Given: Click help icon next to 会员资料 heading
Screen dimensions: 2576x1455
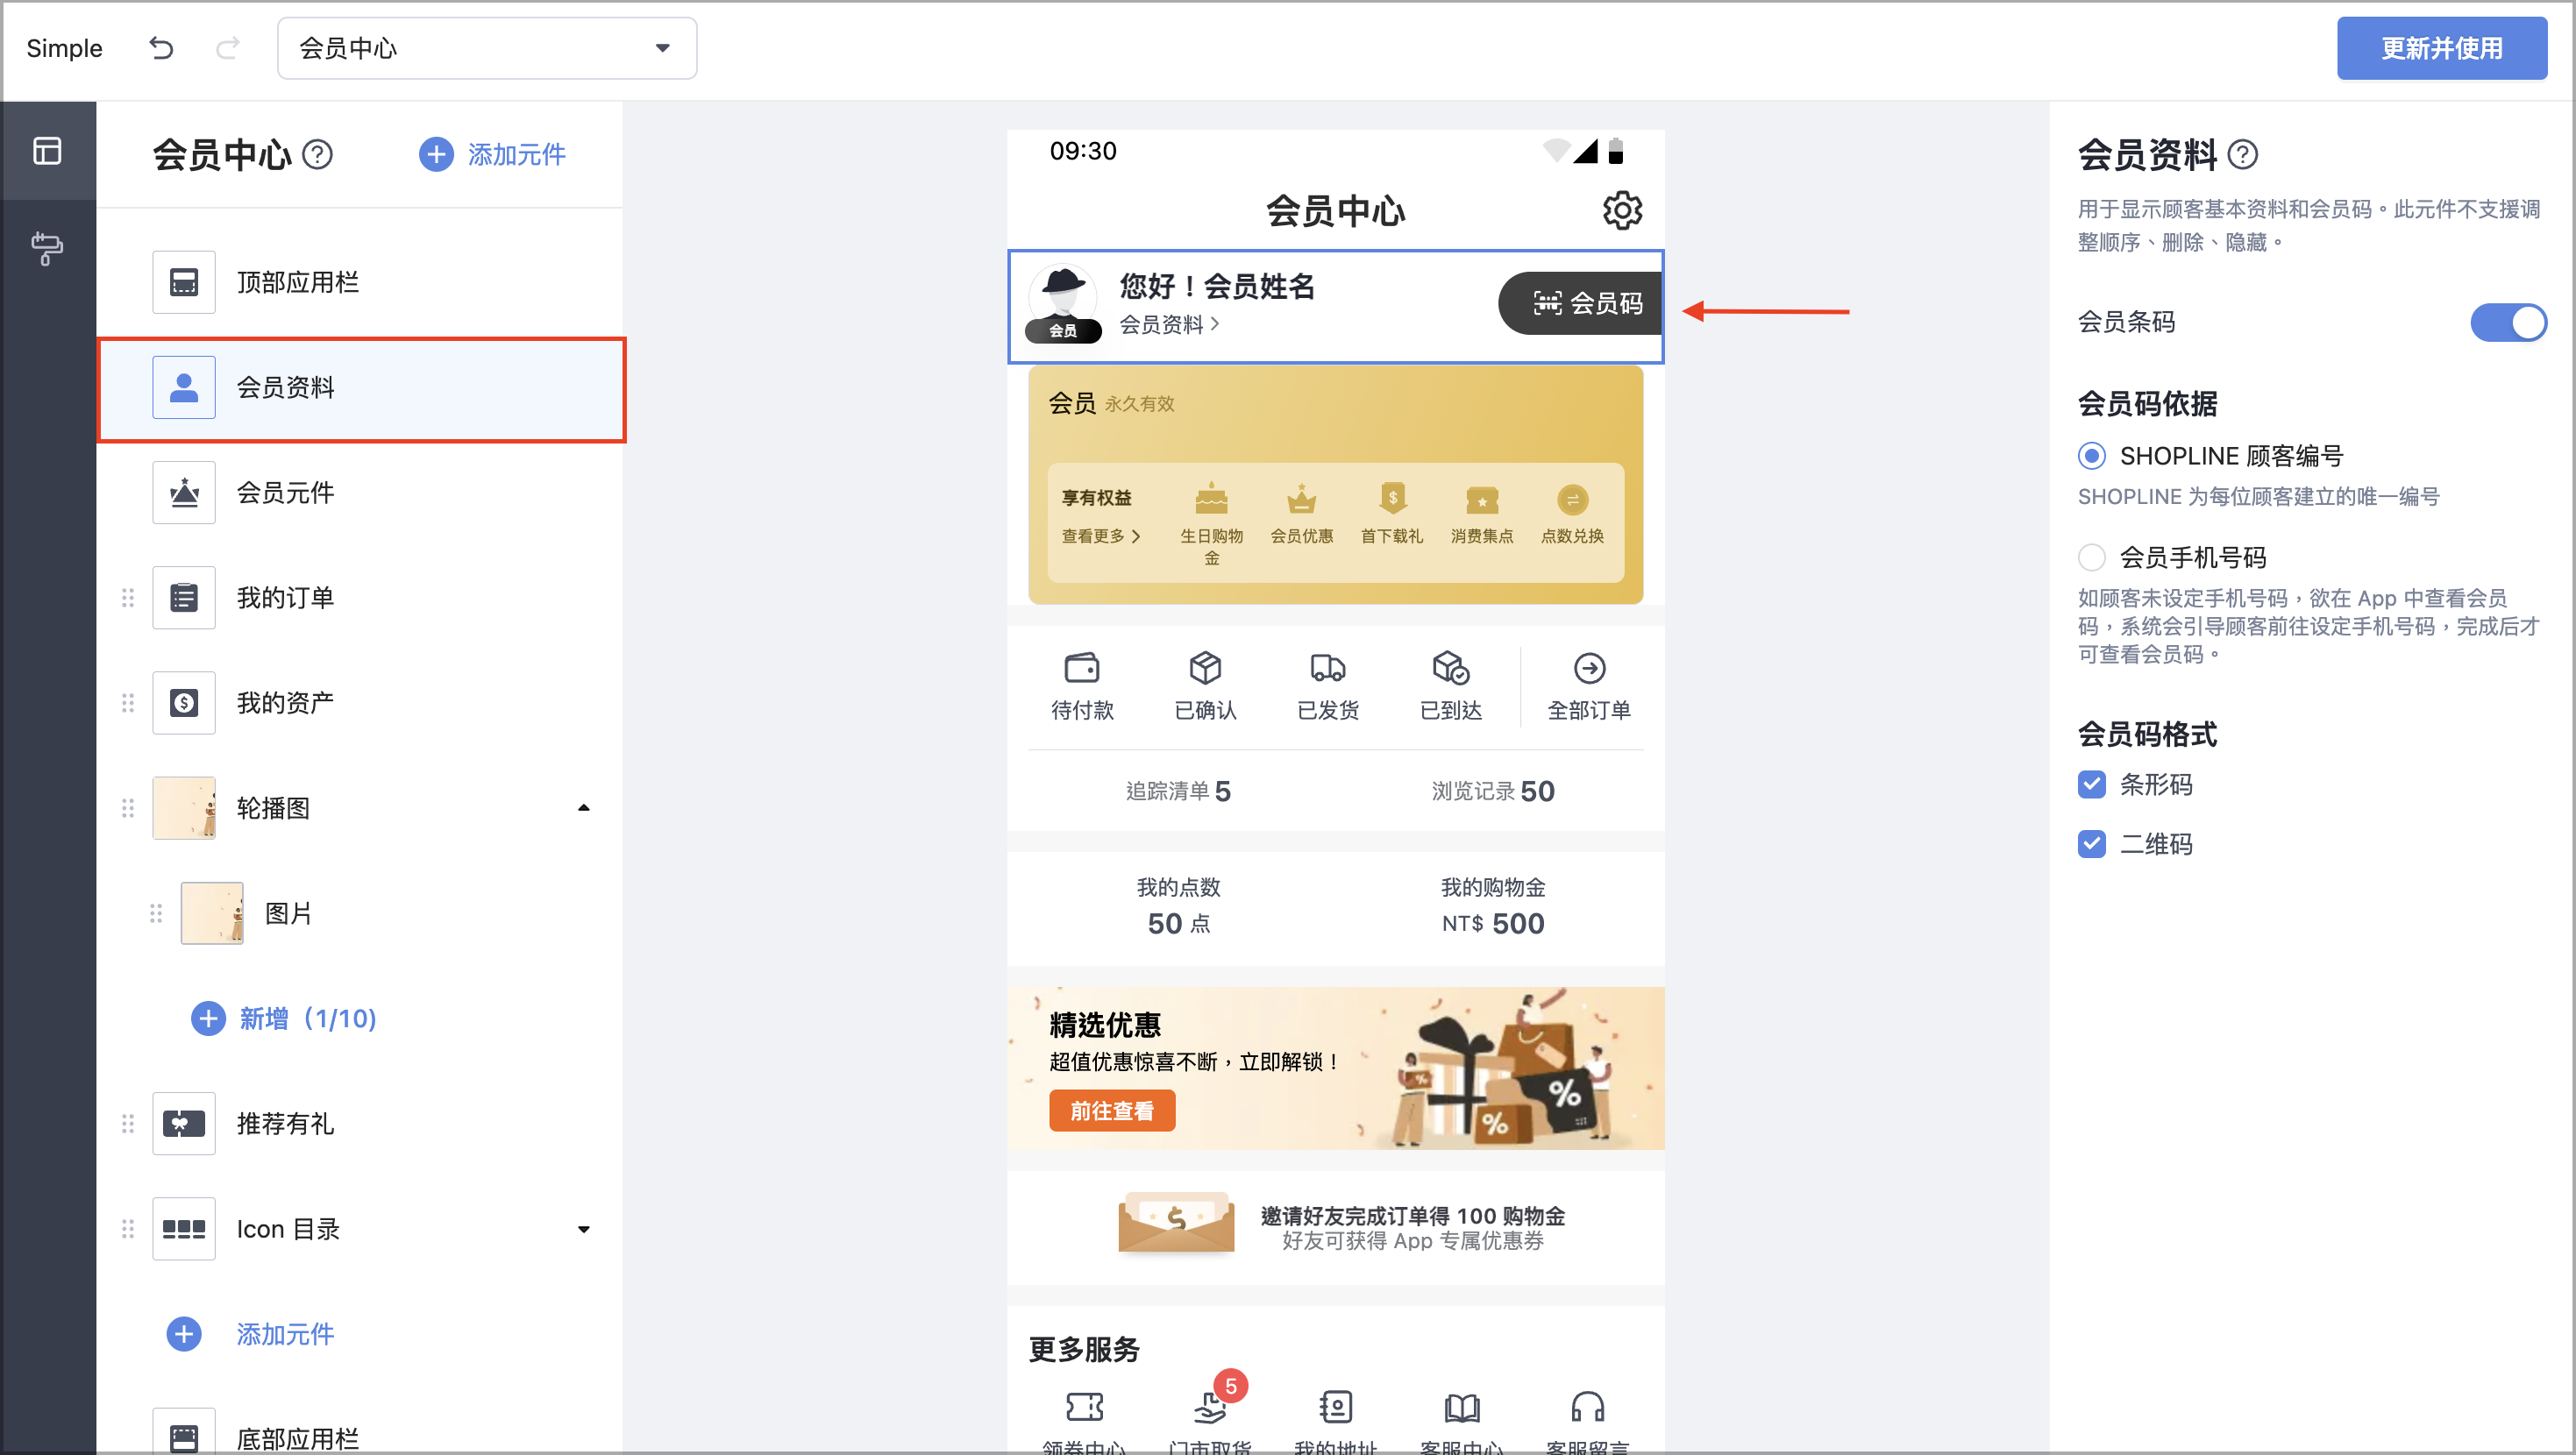Looking at the screenshot, I should coord(2243,155).
